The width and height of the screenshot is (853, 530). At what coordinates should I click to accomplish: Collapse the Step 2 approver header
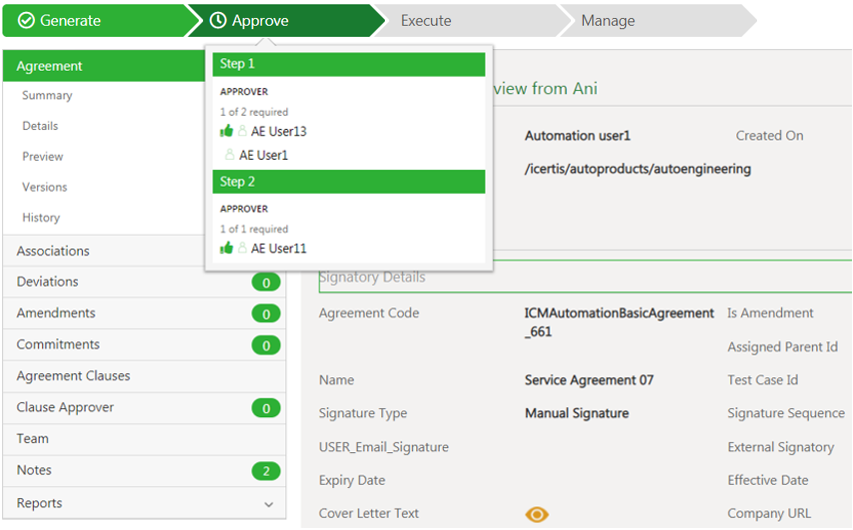click(348, 181)
